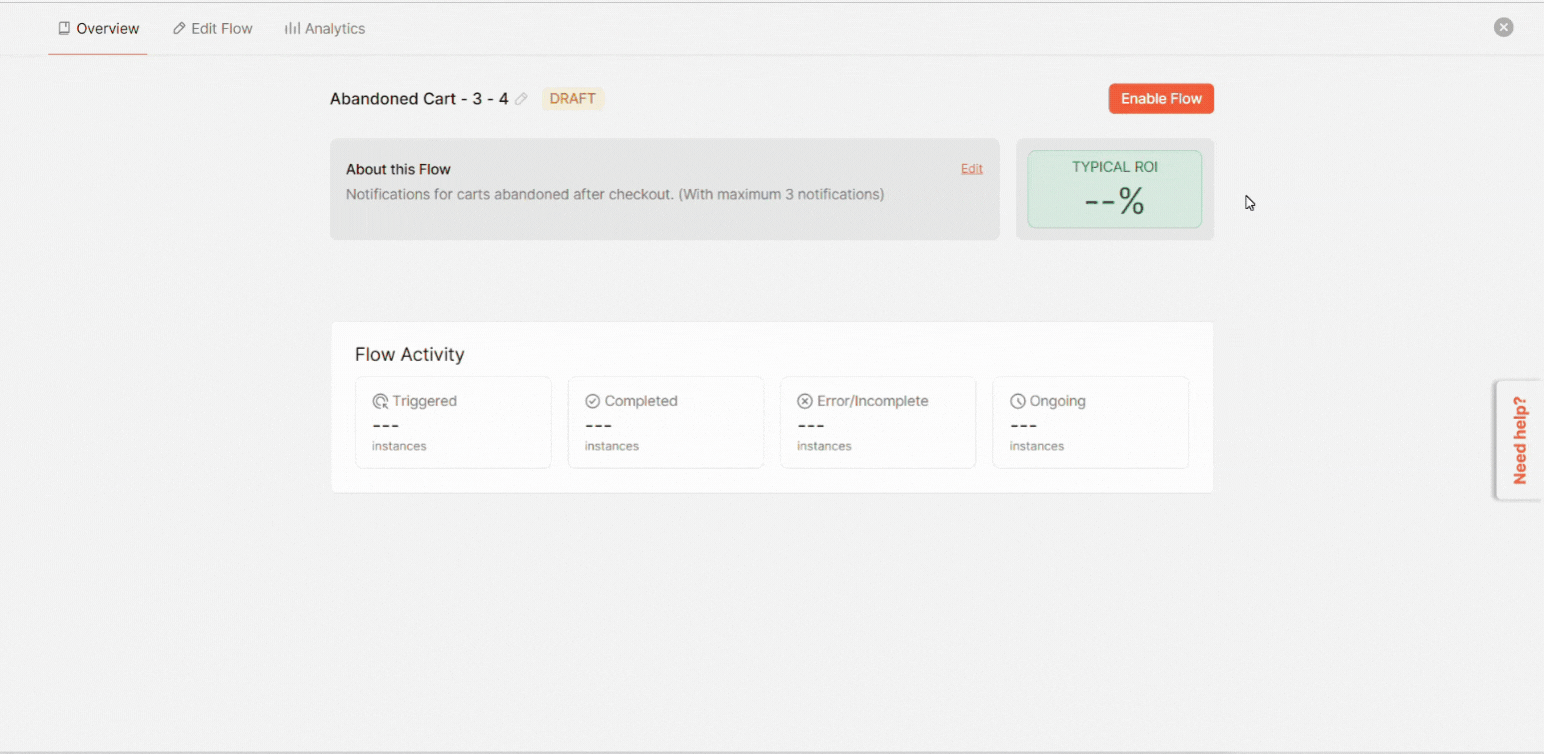Image resolution: width=1544 pixels, height=754 pixels.
Task: Click the Typical ROI card
Action: pos(1115,189)
